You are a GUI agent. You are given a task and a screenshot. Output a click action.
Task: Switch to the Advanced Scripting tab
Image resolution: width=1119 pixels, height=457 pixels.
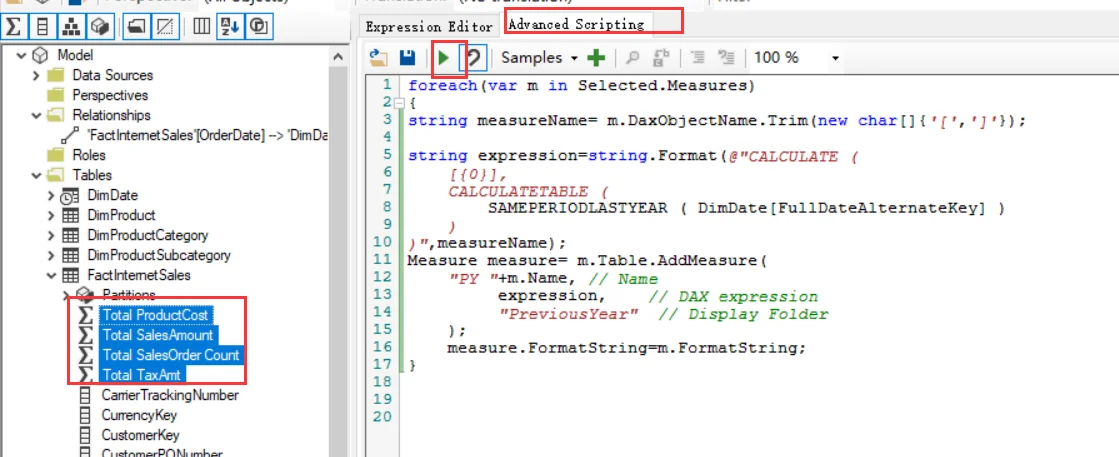click(576, 24)
